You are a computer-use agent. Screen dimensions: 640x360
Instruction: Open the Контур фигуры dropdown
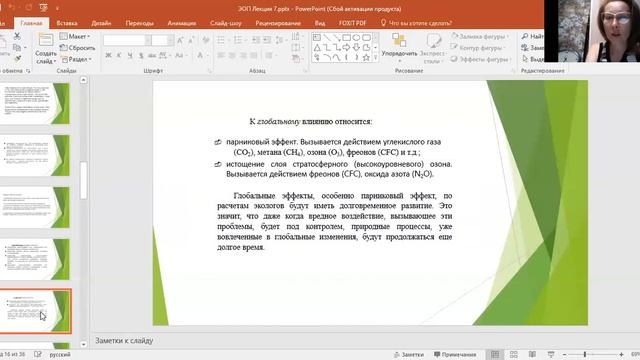pos(478,48)
